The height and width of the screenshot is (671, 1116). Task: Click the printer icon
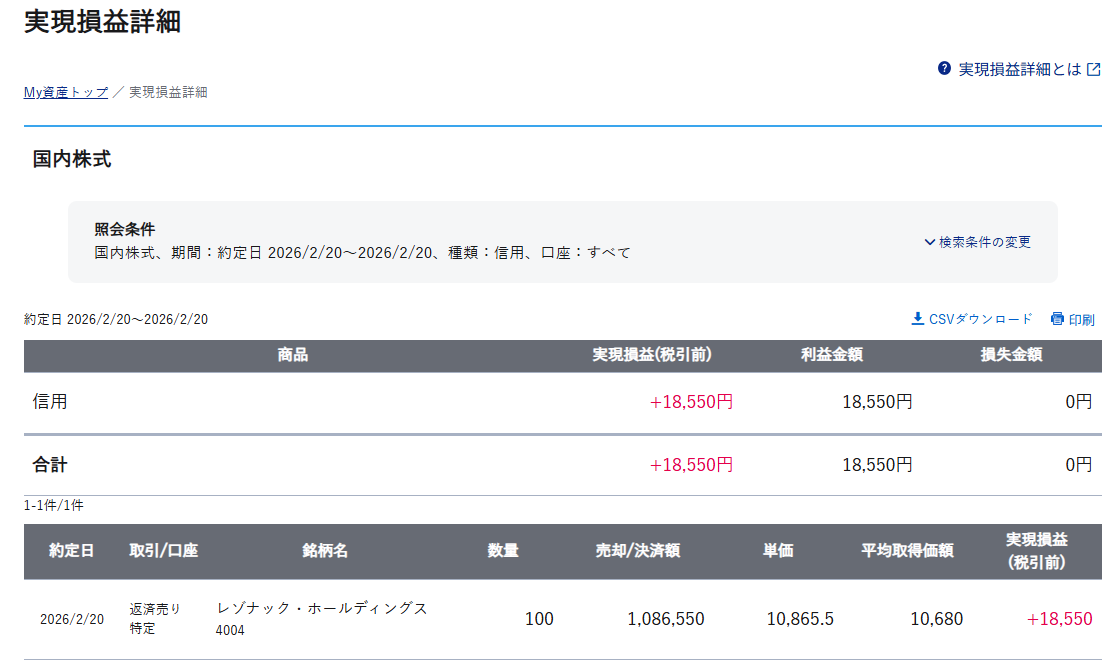(1057, 319)
